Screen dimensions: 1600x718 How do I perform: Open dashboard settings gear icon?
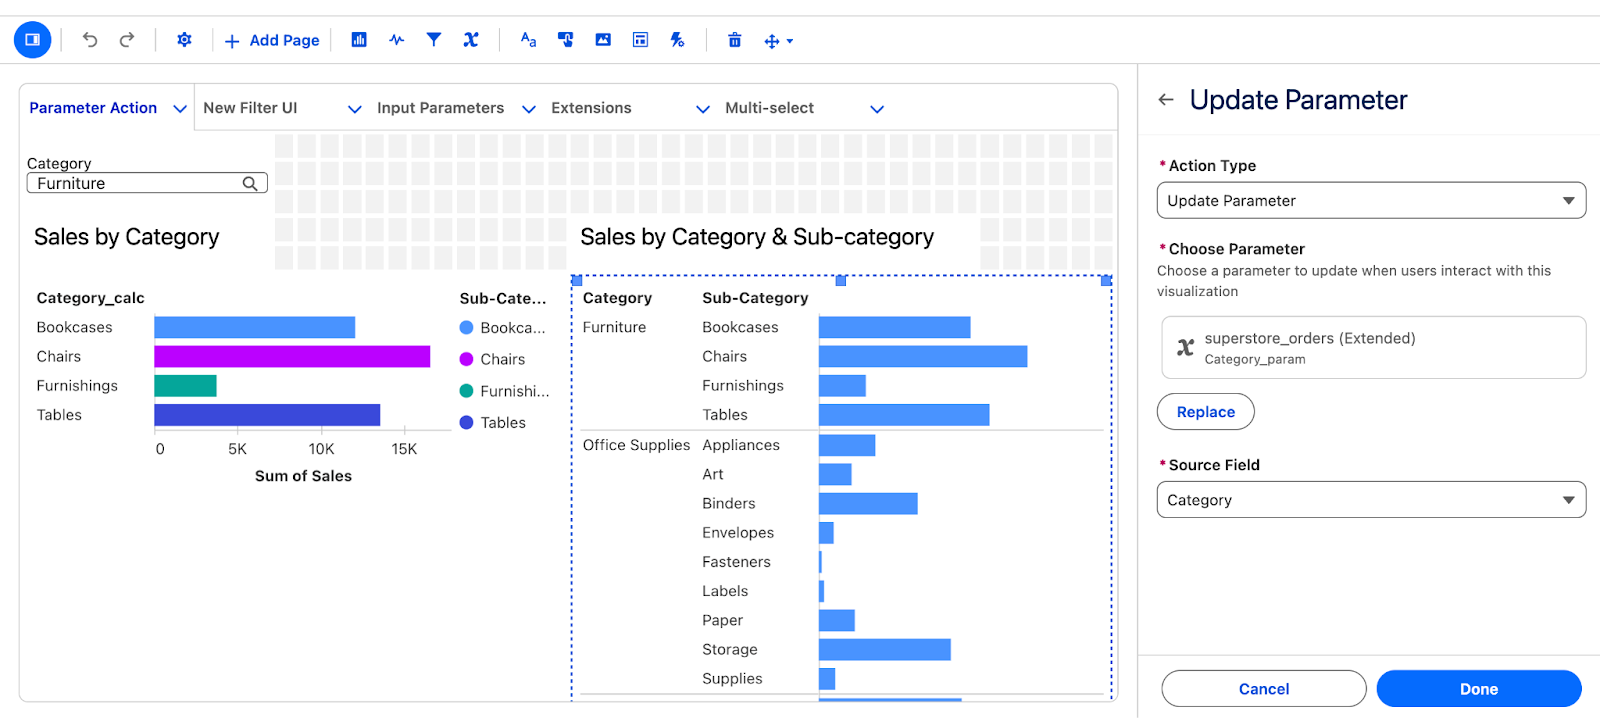[x=184, y=40]
